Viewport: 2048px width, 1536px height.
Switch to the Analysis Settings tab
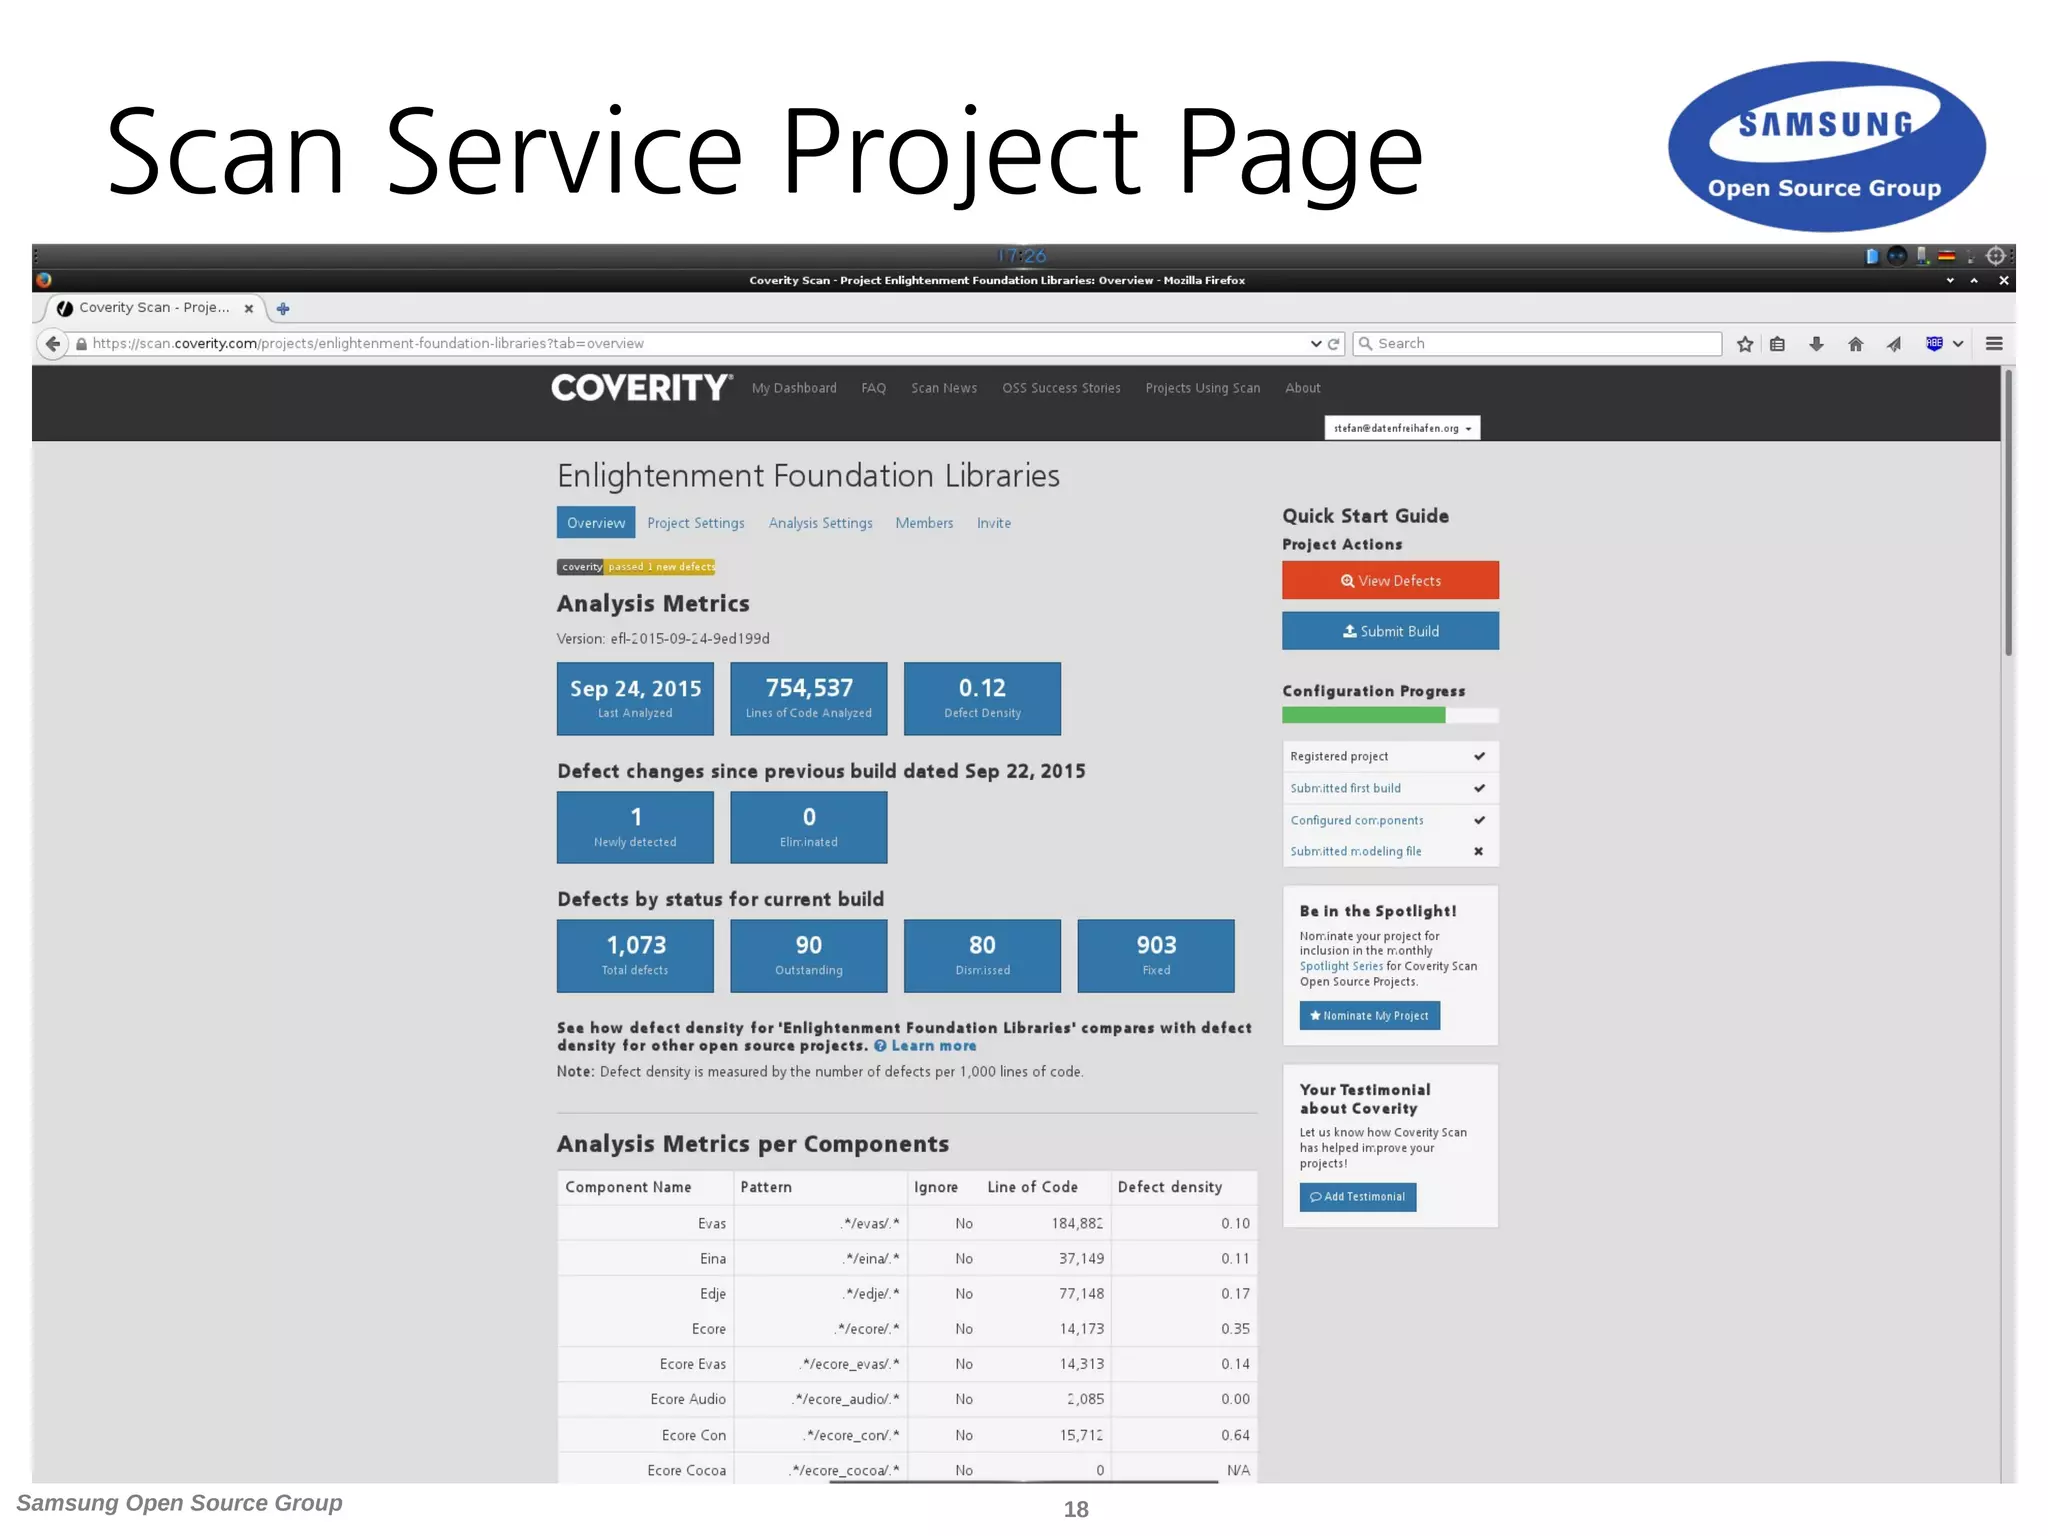(x=820, y=523)
